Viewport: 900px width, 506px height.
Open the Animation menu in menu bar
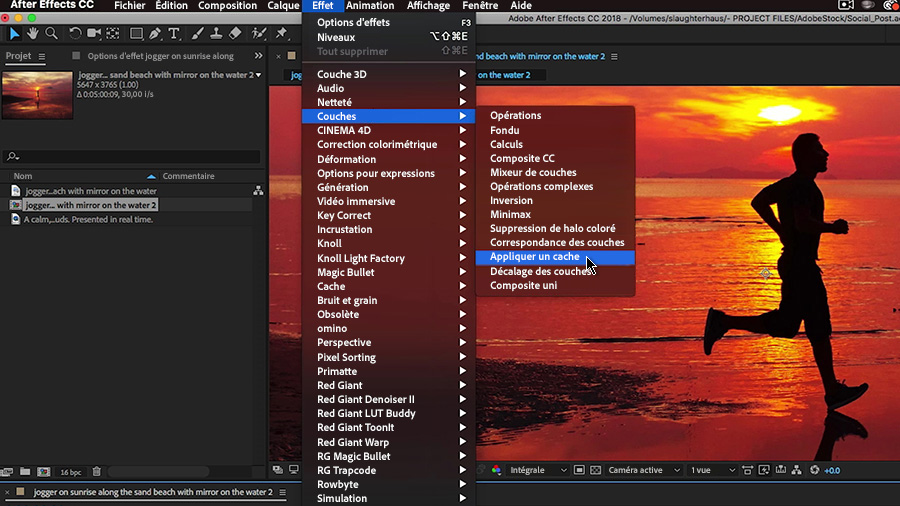point(370,6)
